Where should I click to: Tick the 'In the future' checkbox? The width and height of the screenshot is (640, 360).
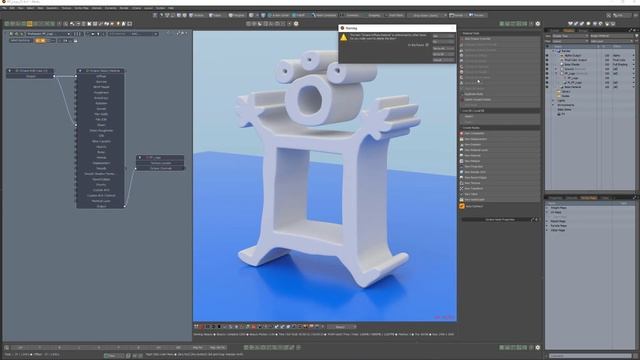click(x=427, y=45)
